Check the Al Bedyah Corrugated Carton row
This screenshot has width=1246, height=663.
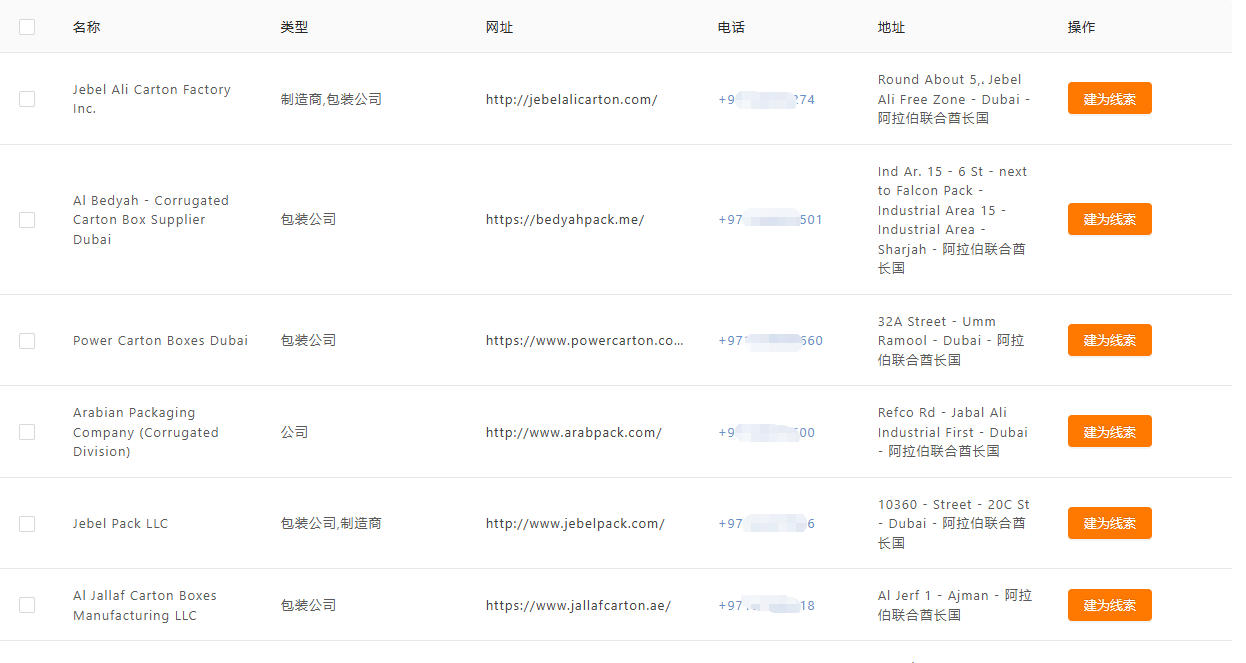pyautogui.click(x=27, y=220)
